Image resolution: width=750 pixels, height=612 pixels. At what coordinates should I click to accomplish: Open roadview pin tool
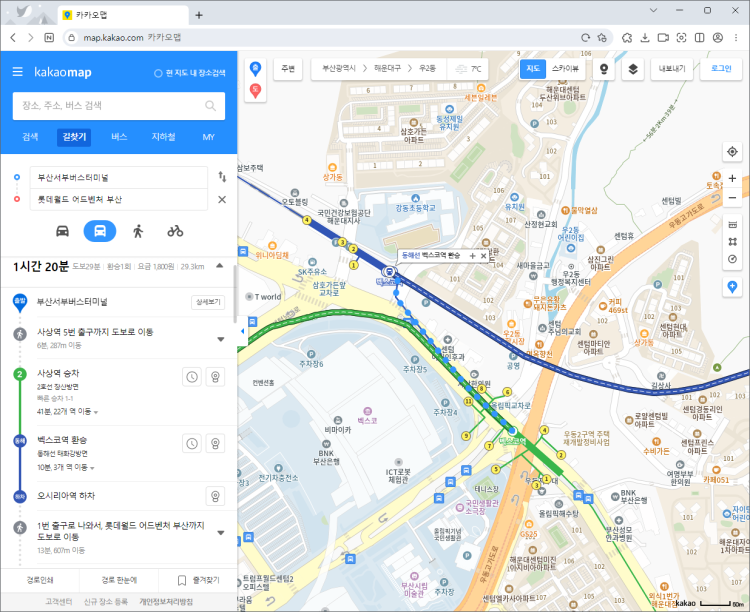coord(604,69)
